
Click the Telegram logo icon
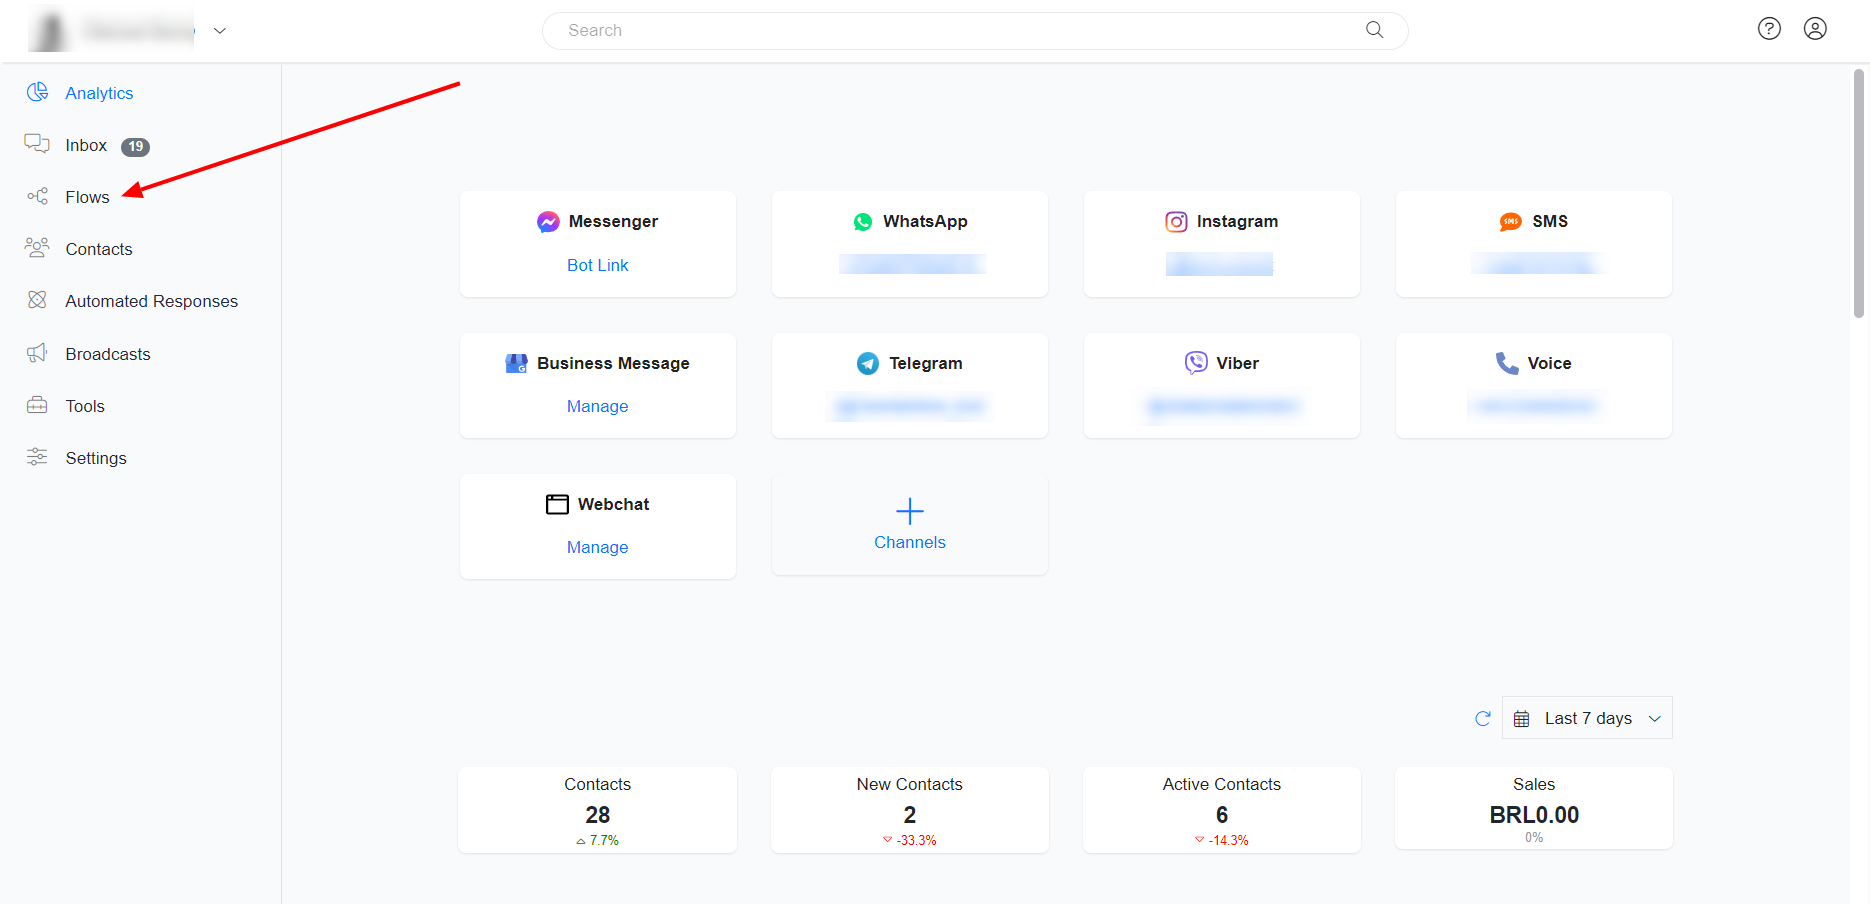click(x=868, y=363)
